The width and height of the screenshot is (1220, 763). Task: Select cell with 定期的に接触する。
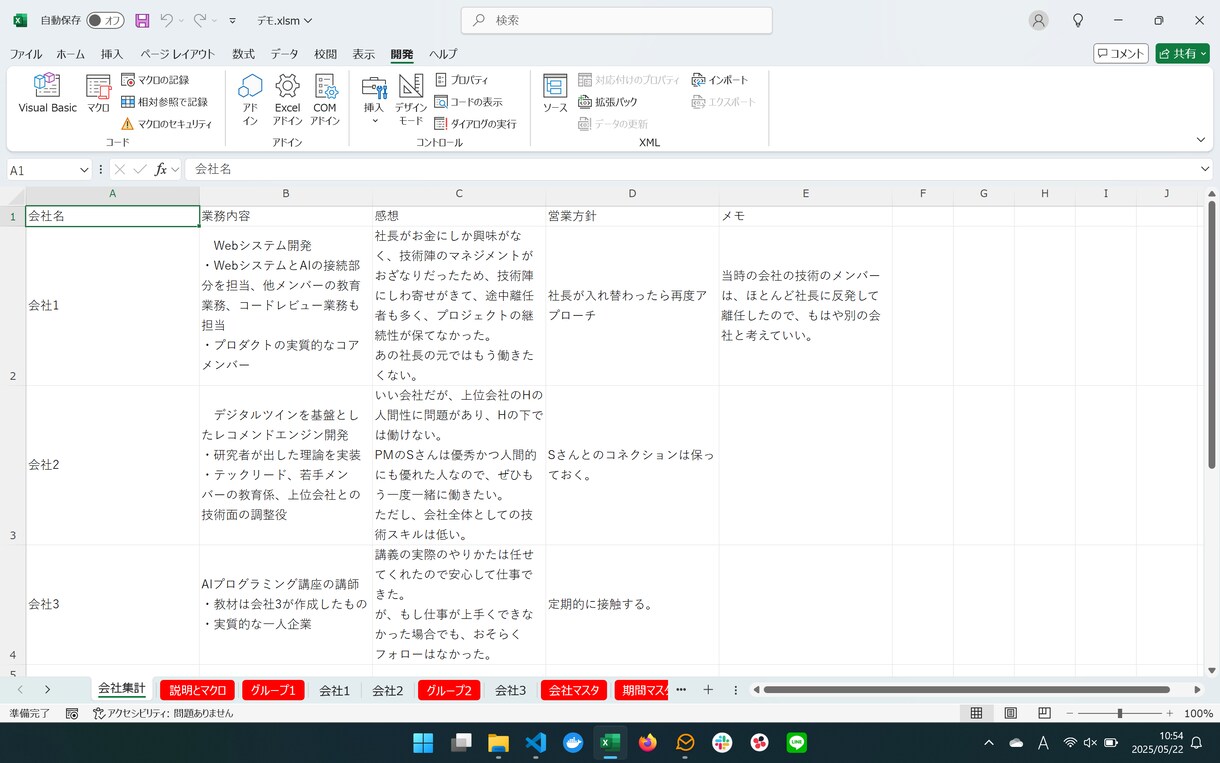click(x=632, y=605)
